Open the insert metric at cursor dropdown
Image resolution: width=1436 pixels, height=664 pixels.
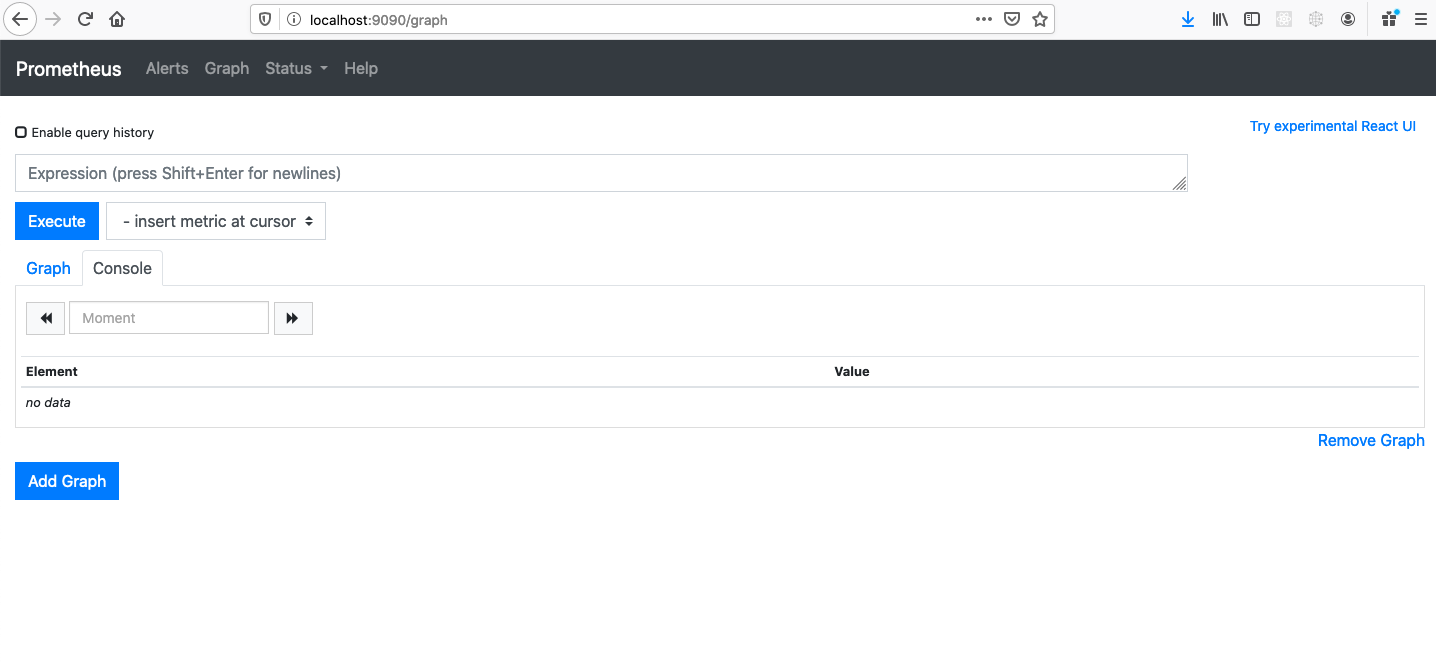coord(216,221)
